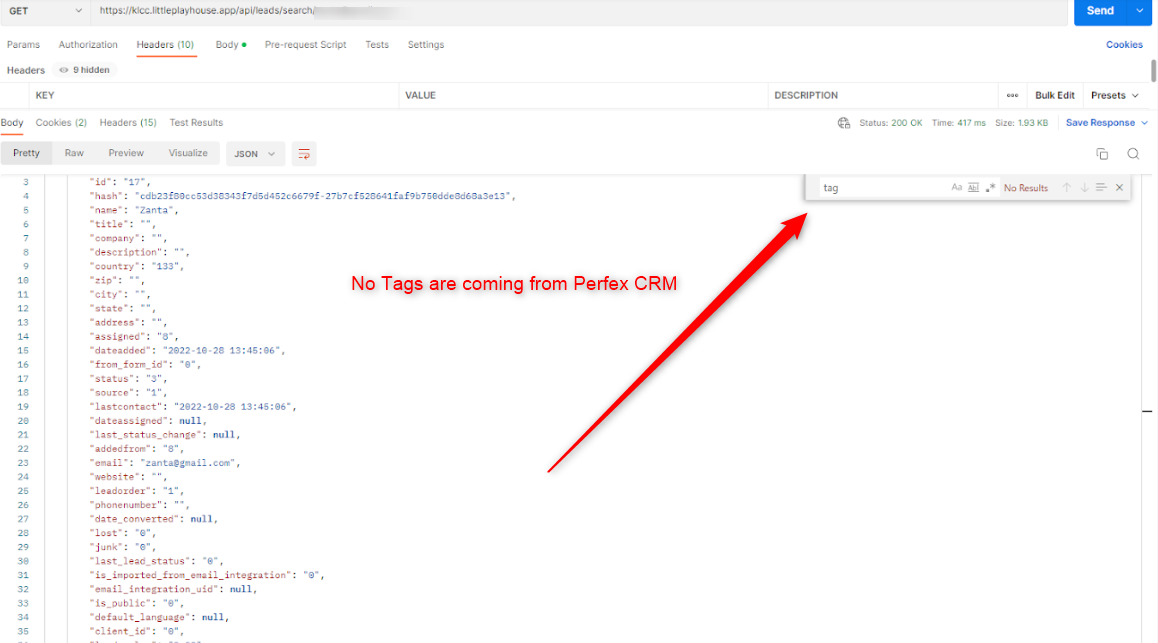Click the search field containing 'tag'
1158x643 pixels.
coord(883,188)
